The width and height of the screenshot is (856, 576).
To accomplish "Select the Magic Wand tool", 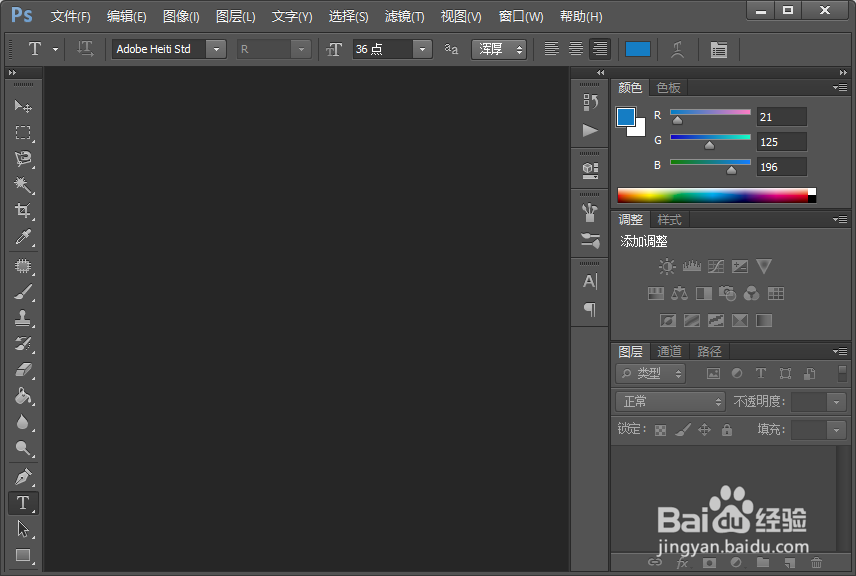I will [x=23, y=185].
